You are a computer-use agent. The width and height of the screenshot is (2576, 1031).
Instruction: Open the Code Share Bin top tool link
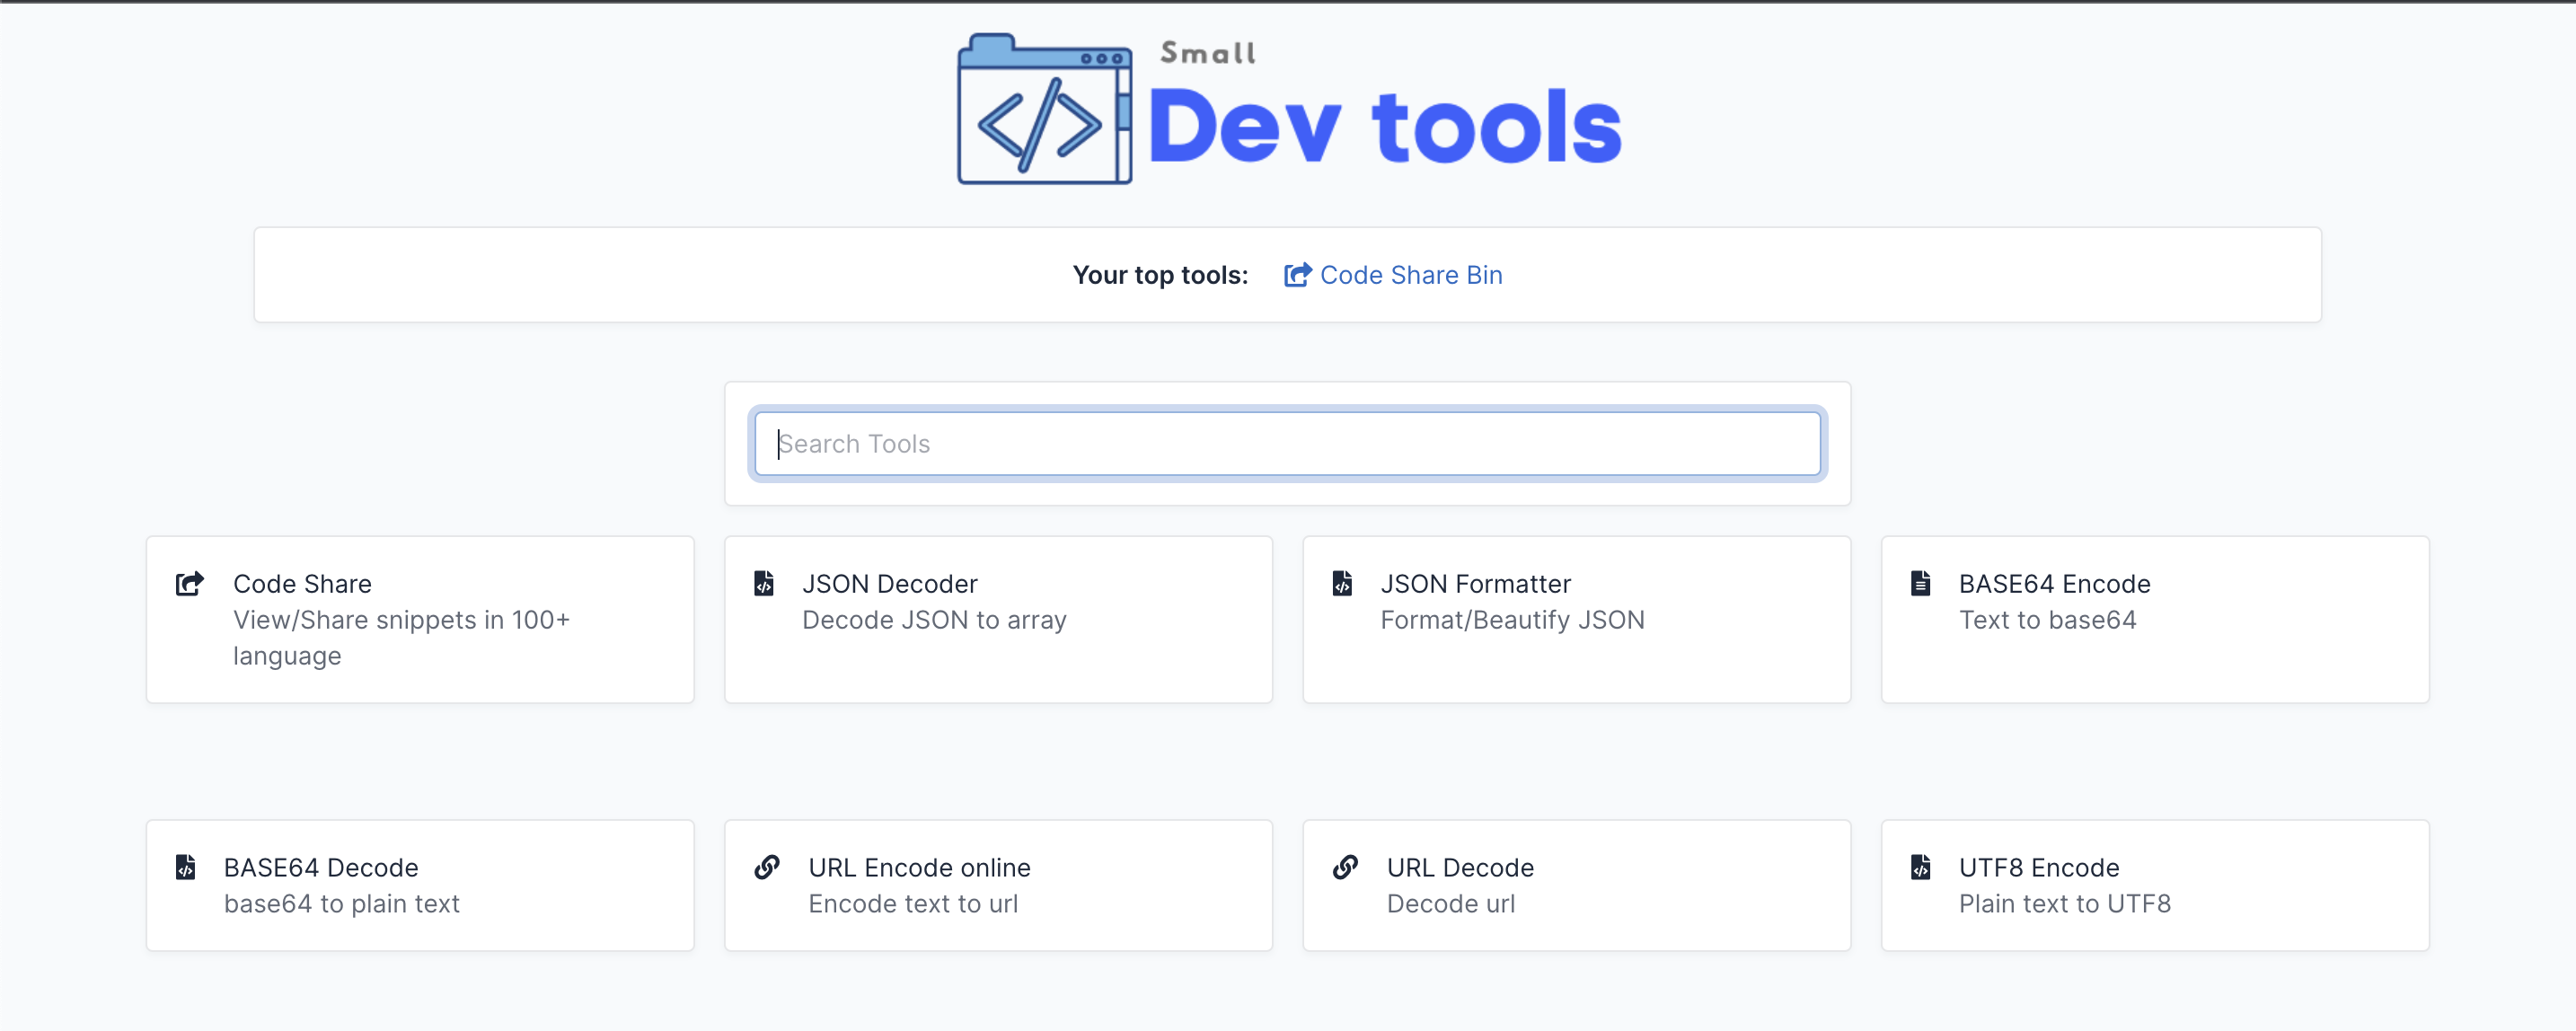click(1410, 275)
